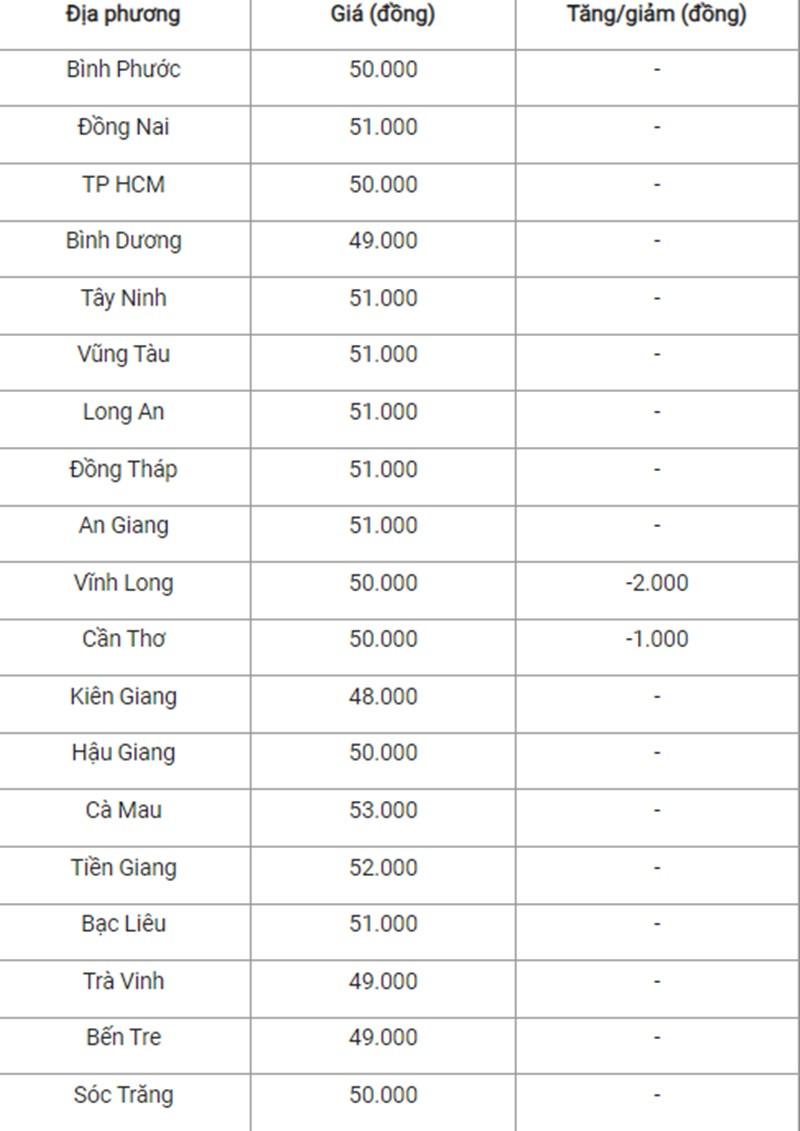Click the Hậu Giang cell

click(x=123, y=753)
